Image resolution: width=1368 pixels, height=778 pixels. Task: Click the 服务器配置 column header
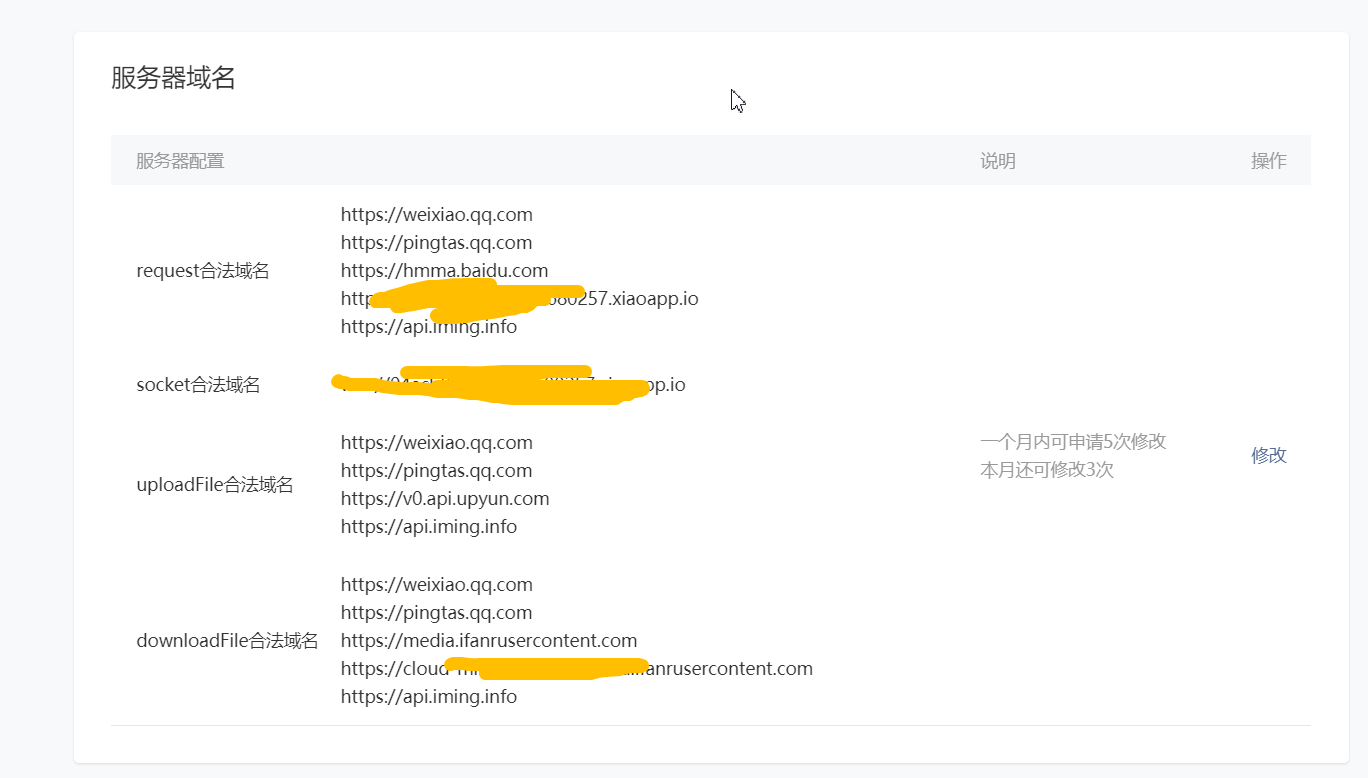[180, 161]
